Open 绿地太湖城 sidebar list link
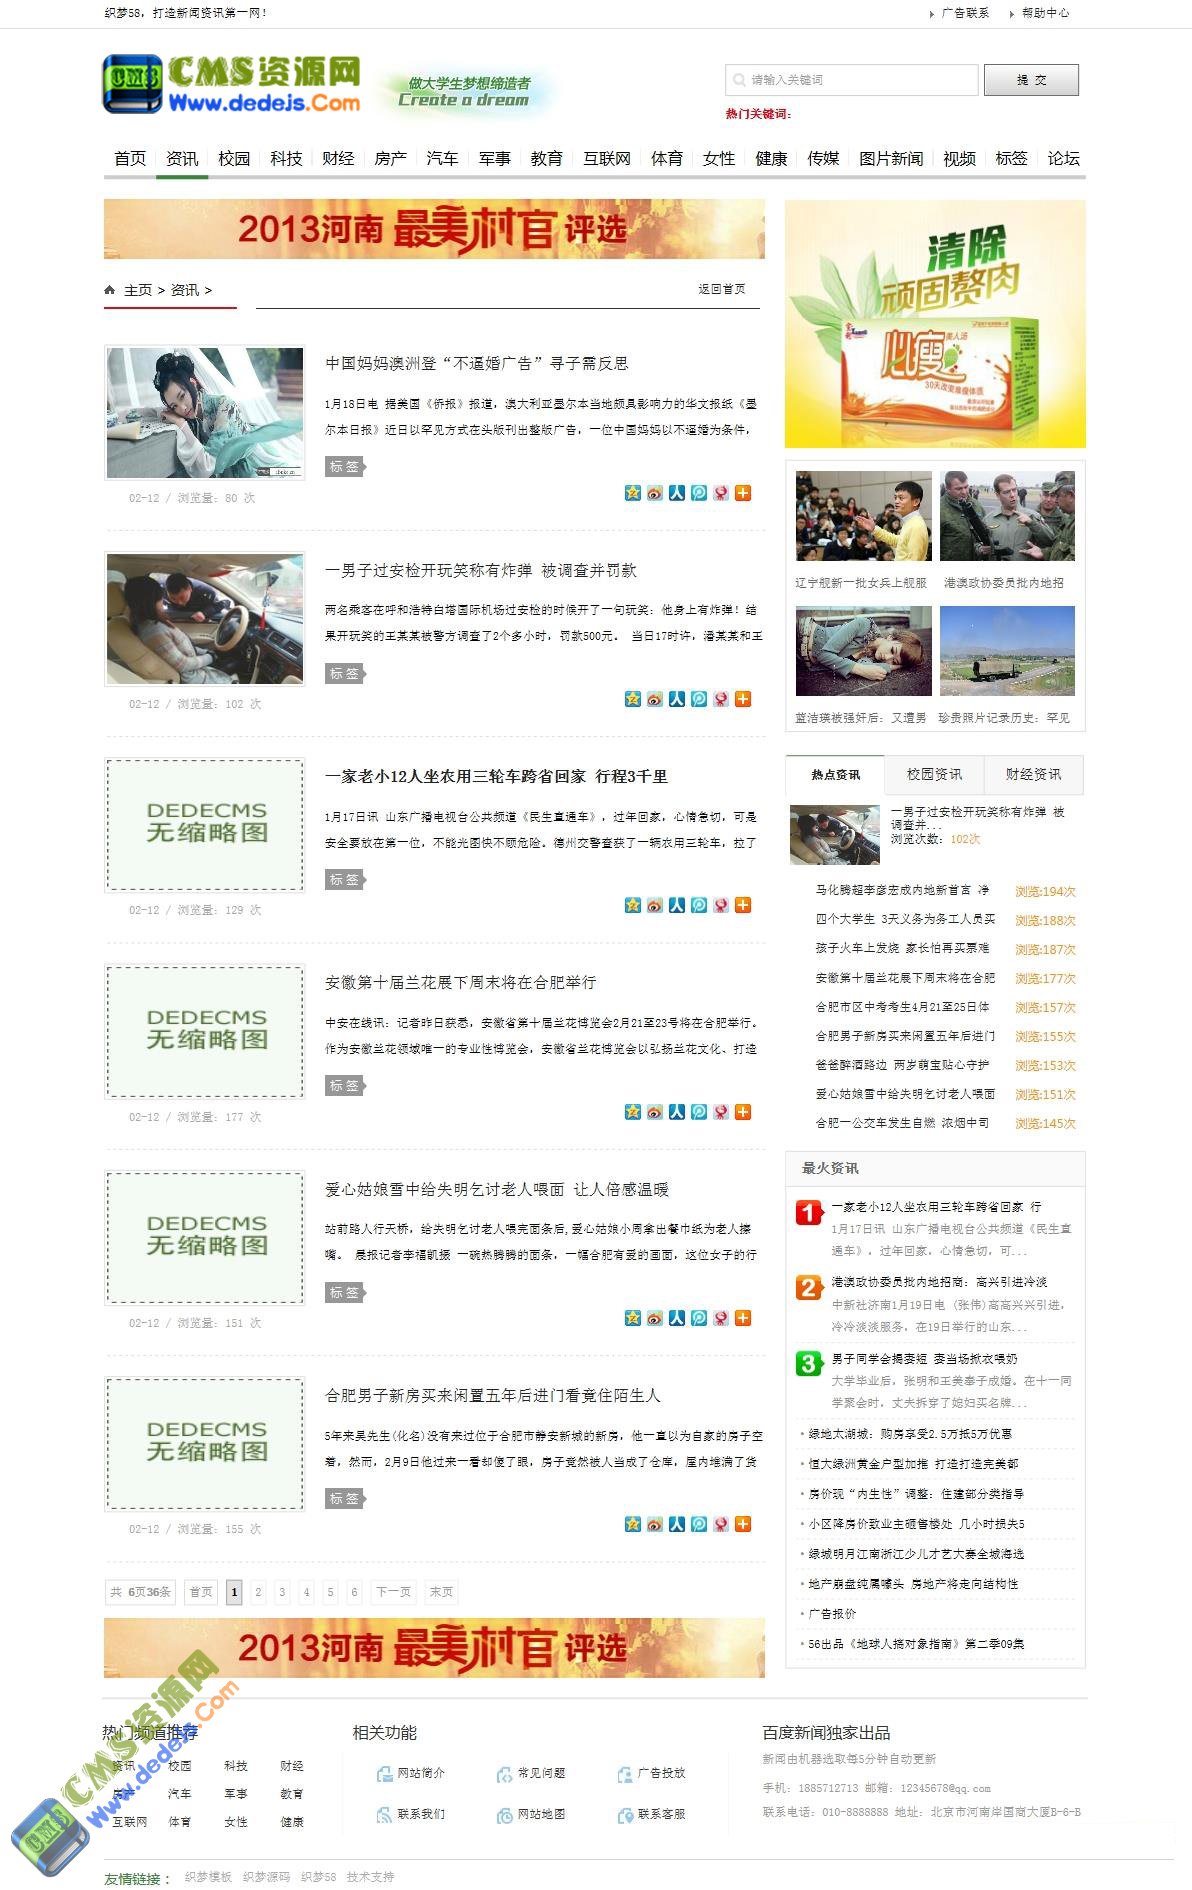 (x=910, y=1433)
